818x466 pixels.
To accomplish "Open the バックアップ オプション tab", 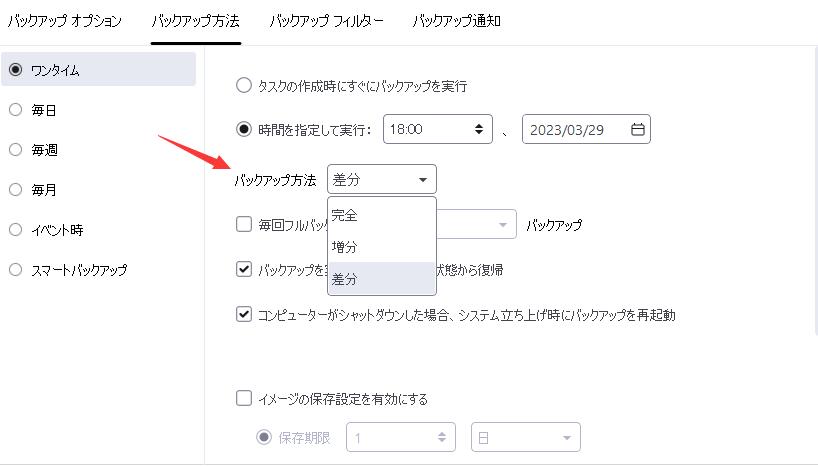I will (x=65, y=21).
